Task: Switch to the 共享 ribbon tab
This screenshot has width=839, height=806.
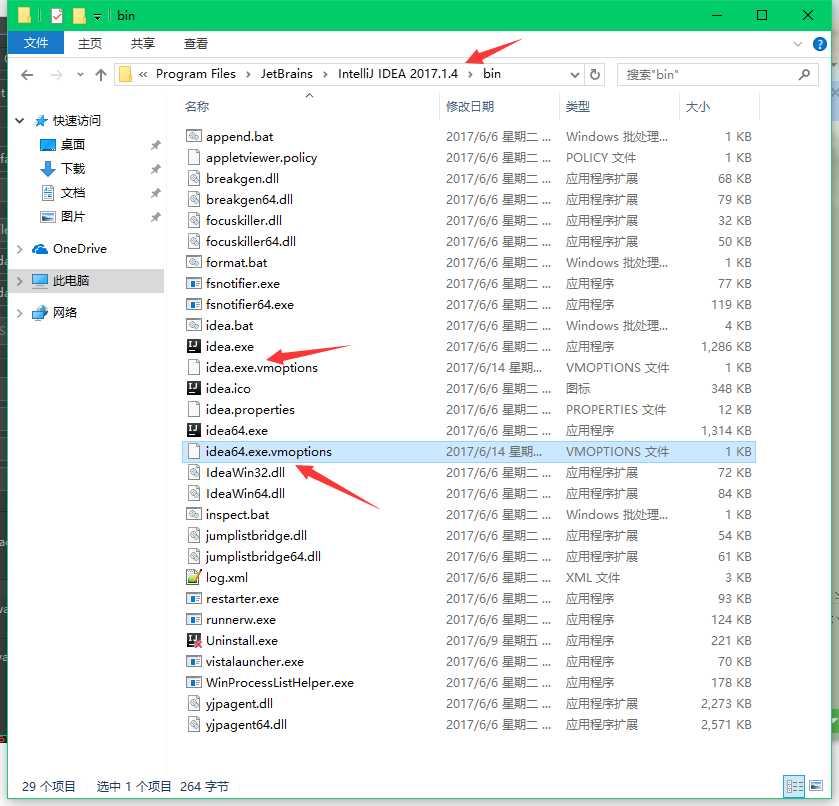Action: tap(143, 43)
